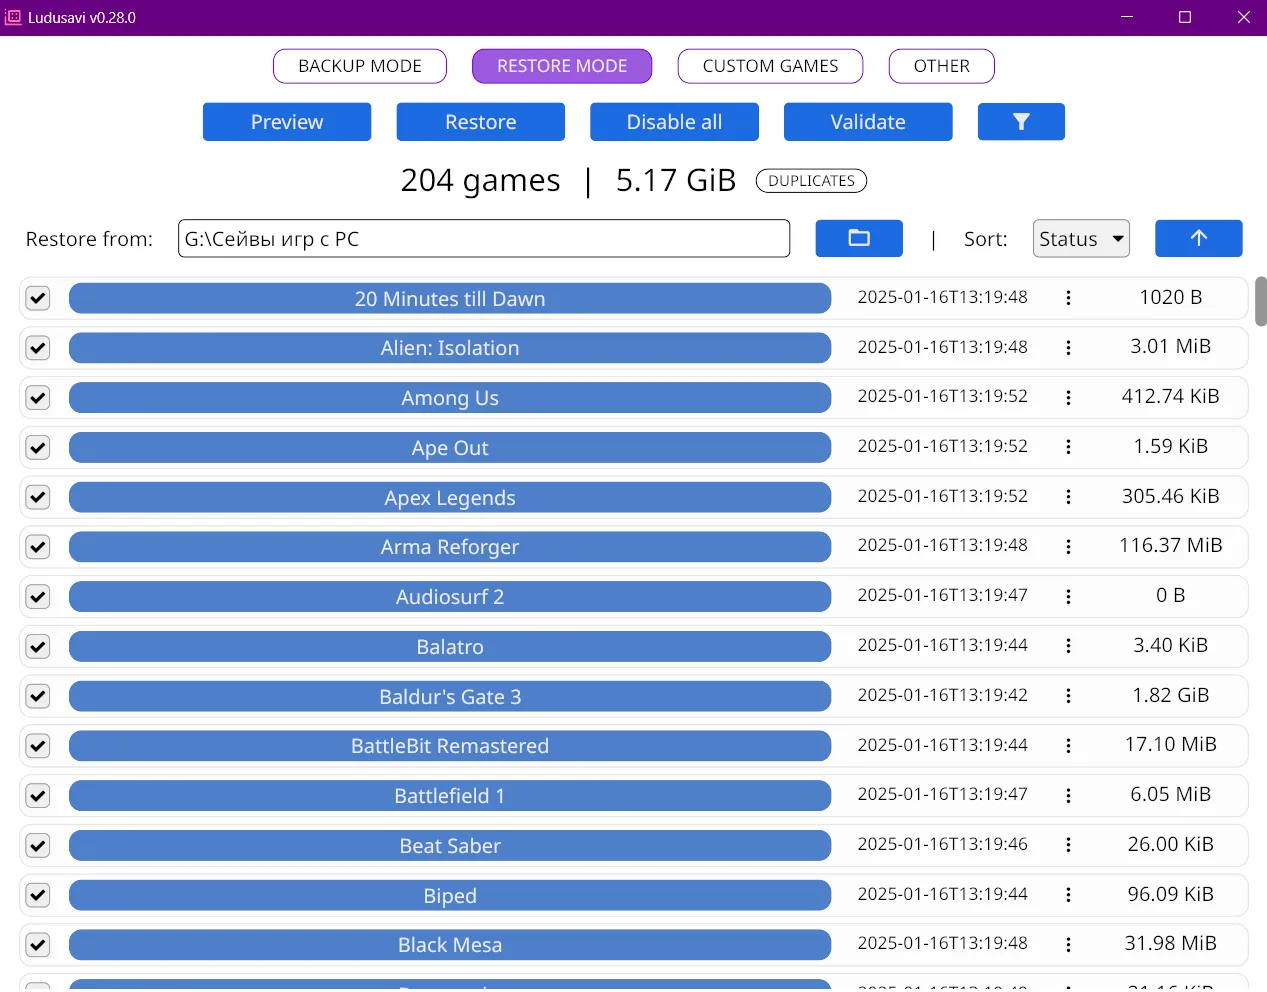1267x992 pixels.
Task: Open more options for Arma Reforger
Action: click(x=1068, y=547)
